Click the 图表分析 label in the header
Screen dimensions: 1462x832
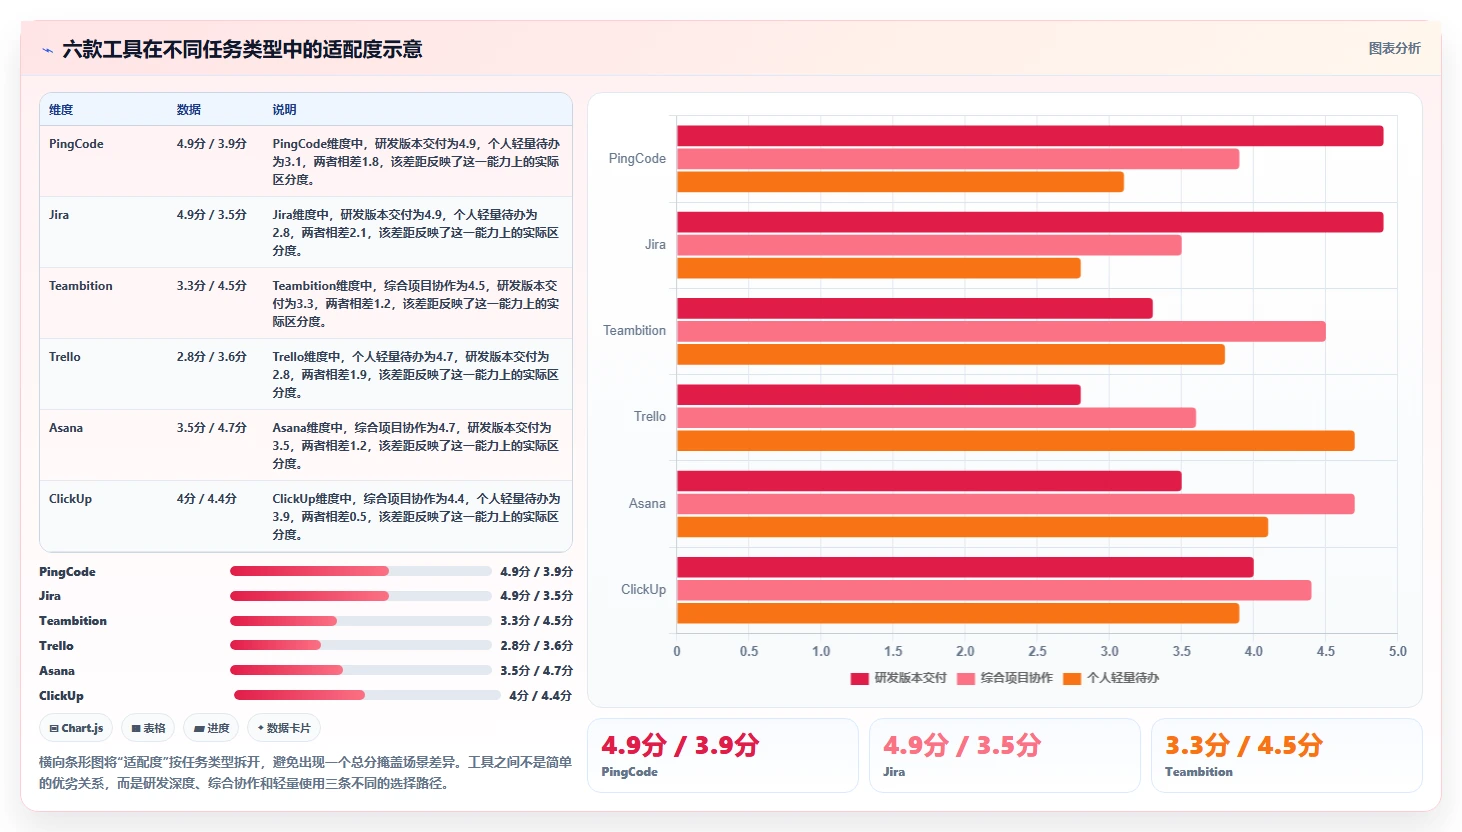coord(1394,48)
